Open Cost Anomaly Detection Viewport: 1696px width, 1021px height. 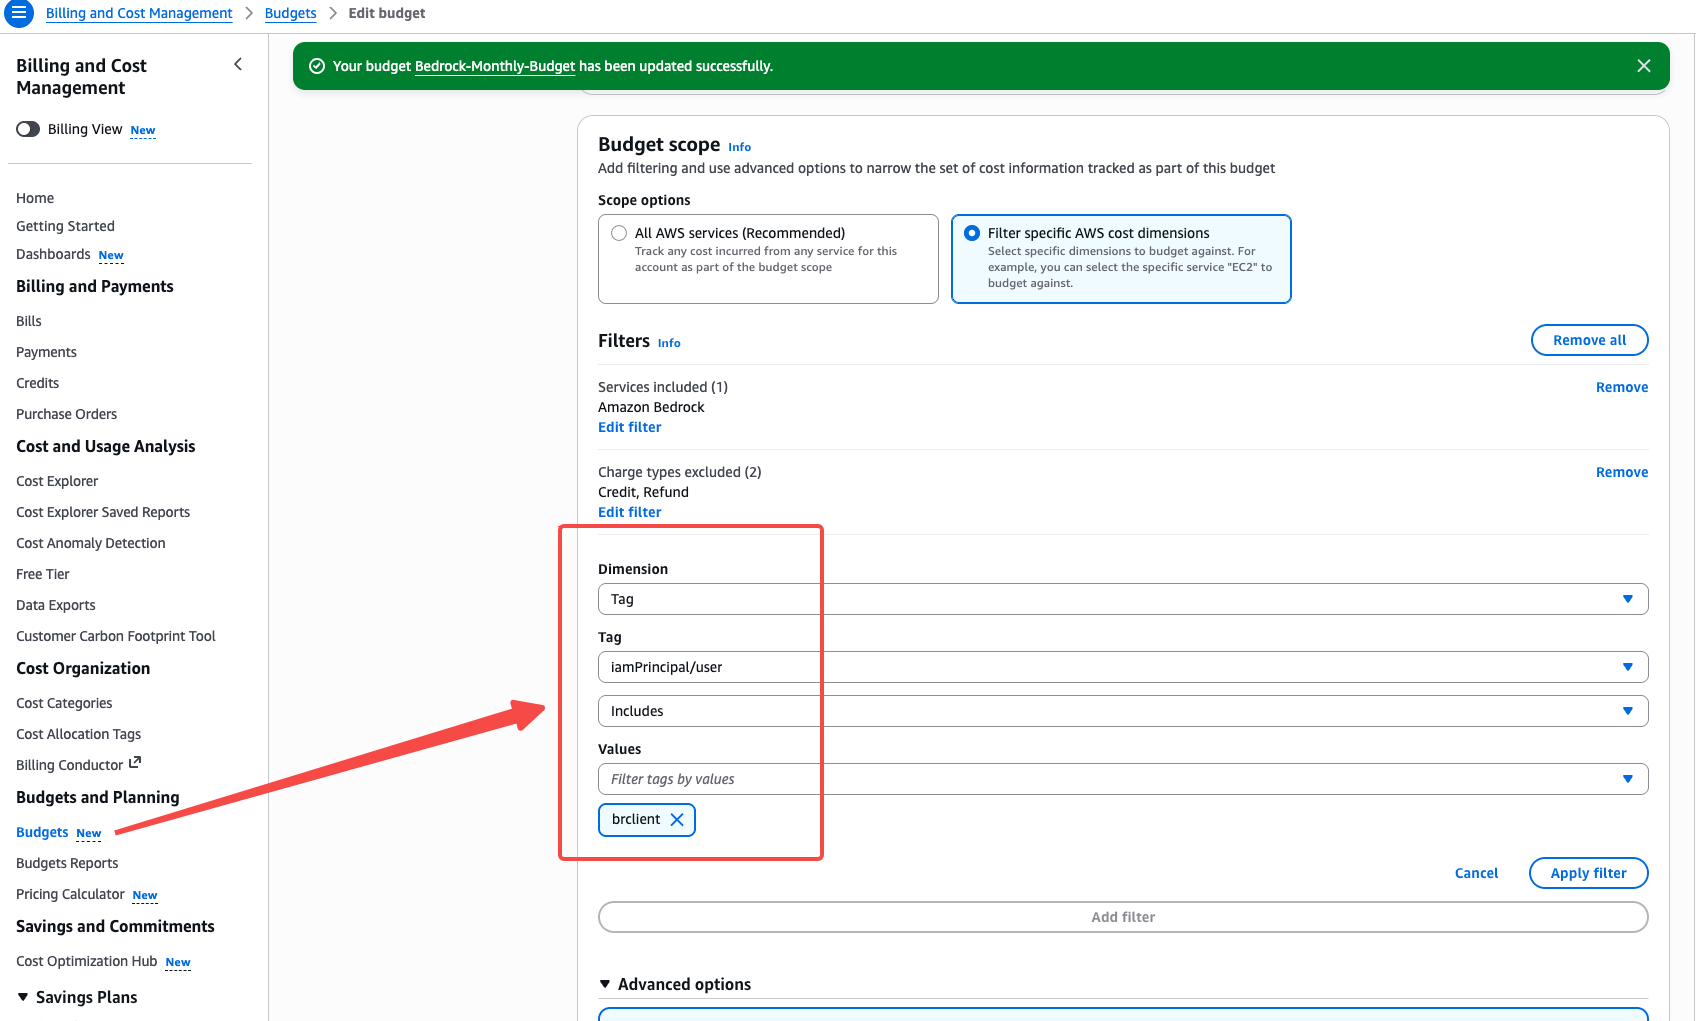point(91,543)
